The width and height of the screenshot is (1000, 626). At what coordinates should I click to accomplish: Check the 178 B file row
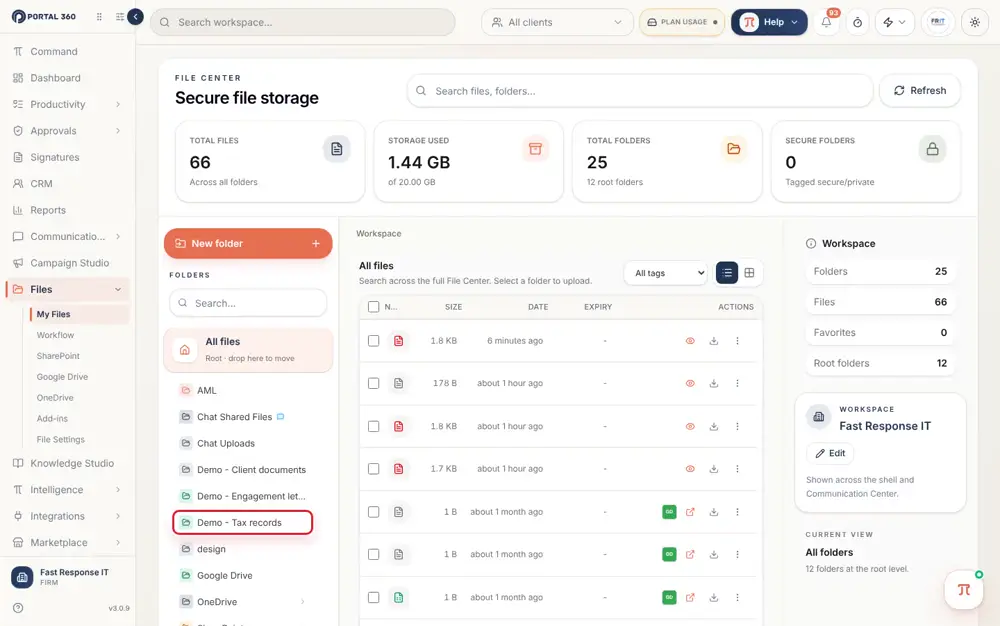[x=374, y=383]
